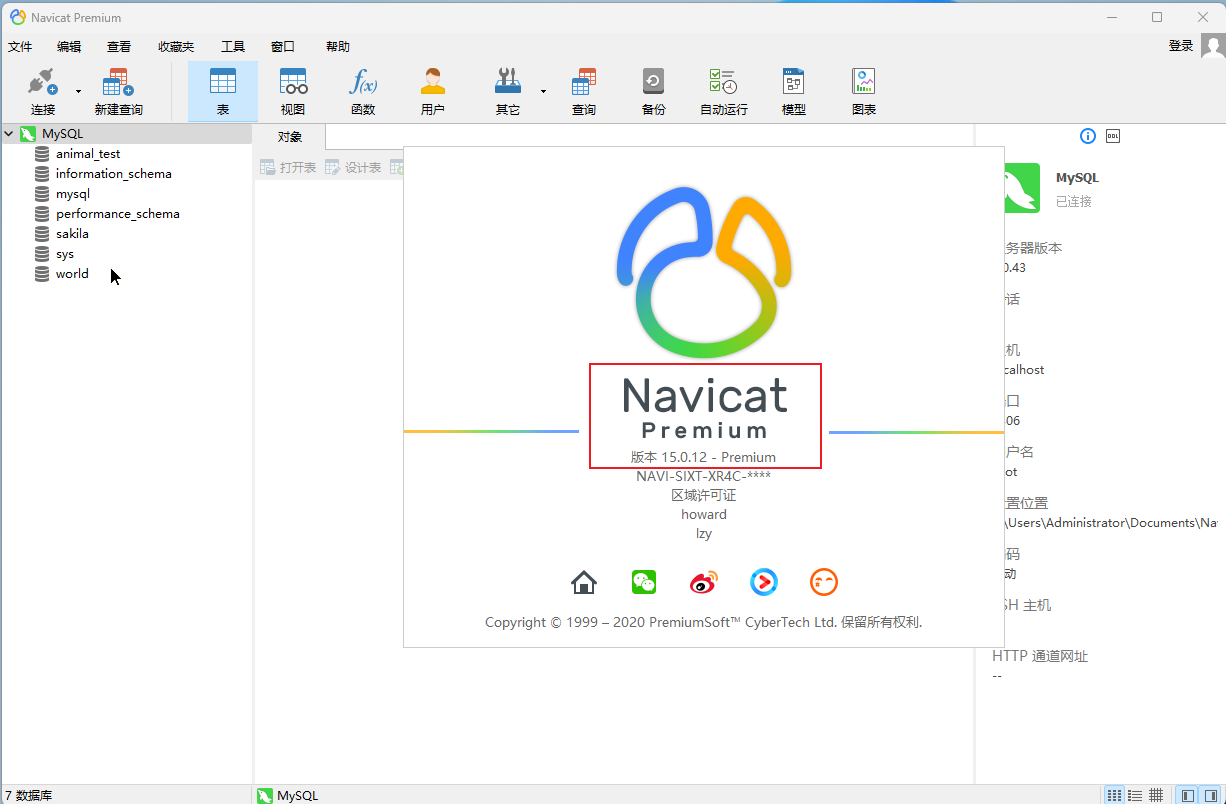Select the sys database
1226x804 pixels.
[x=65, y=254]
